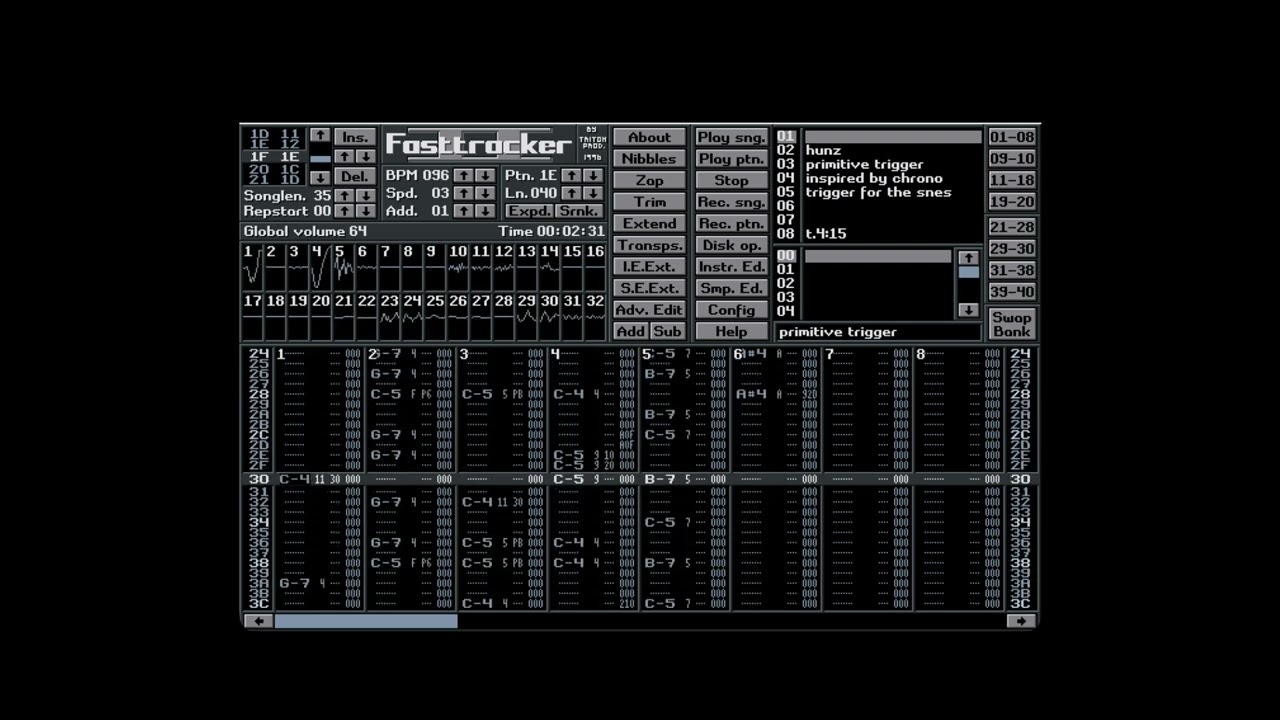Open the Transps. transpose panel
The width and height of the screenshot is (1280, 720).
coord(649,245)
